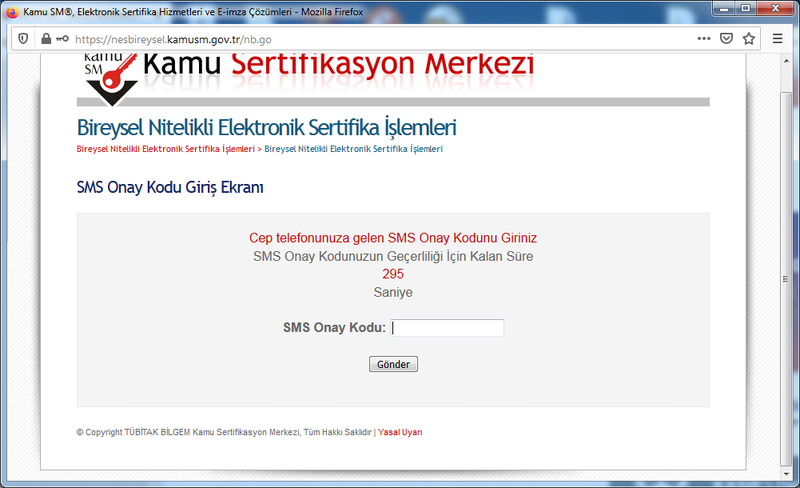Click the Save to Pocket icon
The height and width of the screenshot is (488, 800).
[x=726, y=39]
